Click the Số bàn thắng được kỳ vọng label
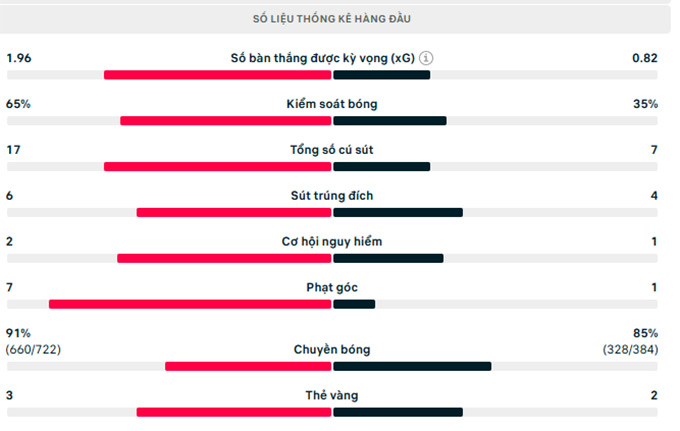 coord(323,58)
